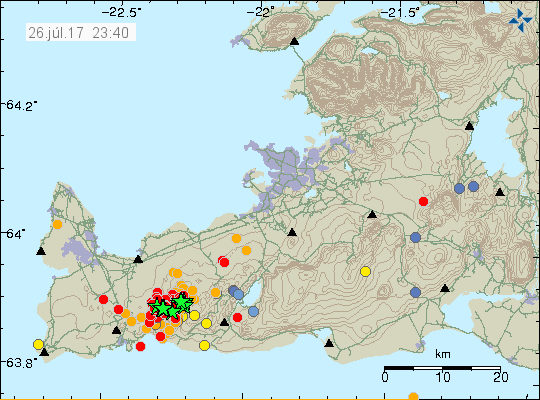Image resolution: width=540 pixels, height=400 pixels.
Task: Click the black triangle station on the far-west coast
Action: [x=41, y=251]
